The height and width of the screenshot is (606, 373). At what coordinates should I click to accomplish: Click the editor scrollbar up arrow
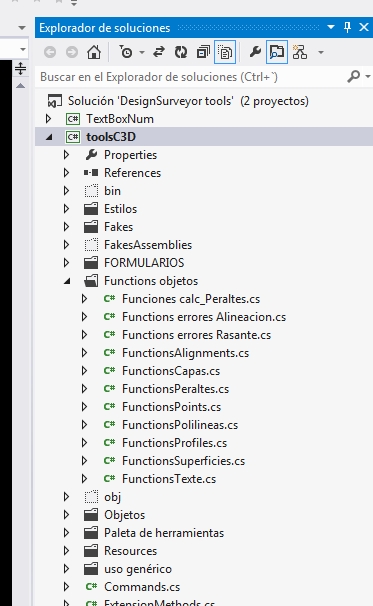coord(20,86)
